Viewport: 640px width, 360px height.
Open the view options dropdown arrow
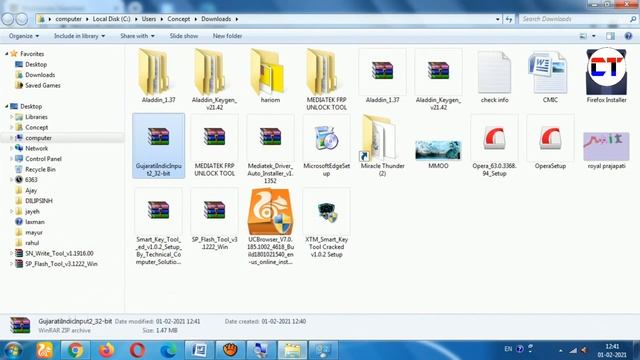click(593, 36)
